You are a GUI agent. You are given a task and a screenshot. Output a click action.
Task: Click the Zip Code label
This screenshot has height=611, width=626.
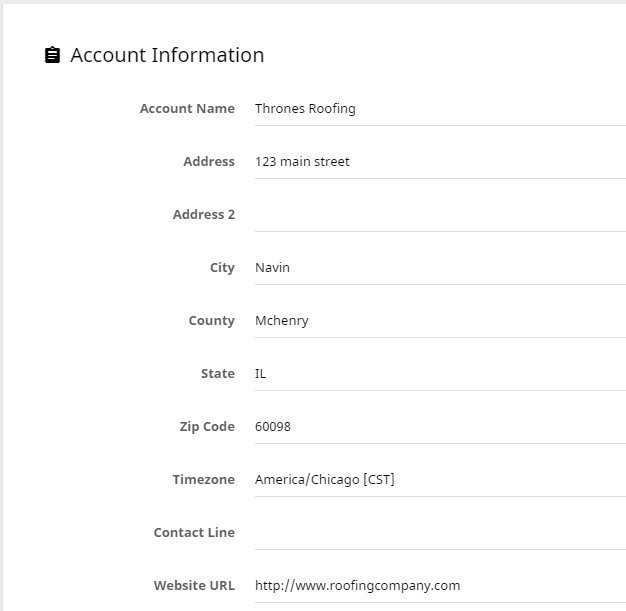click(207, 427)
